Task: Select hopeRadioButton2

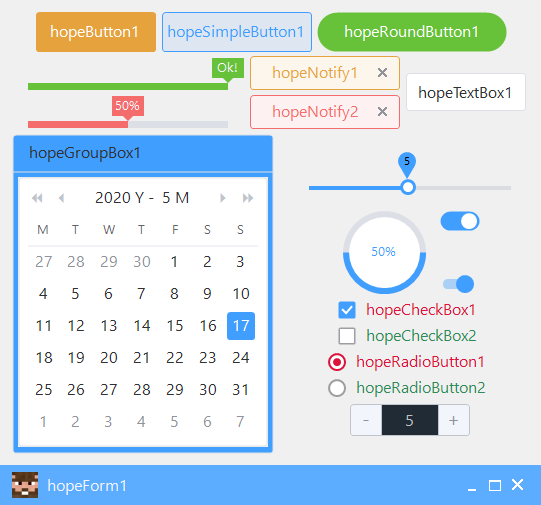Action: (337, 388)
